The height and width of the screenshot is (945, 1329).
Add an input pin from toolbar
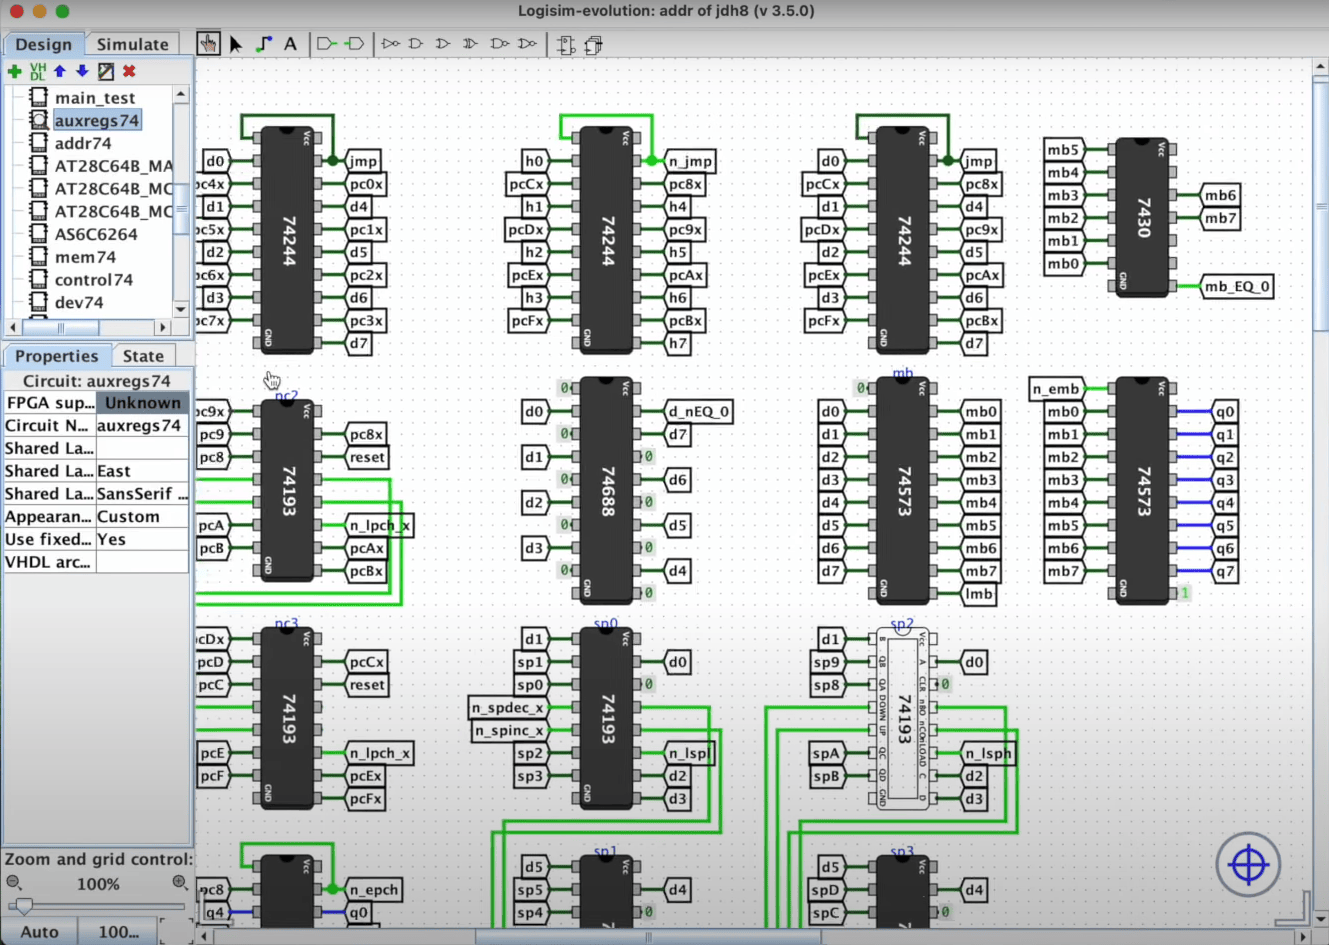326,44
